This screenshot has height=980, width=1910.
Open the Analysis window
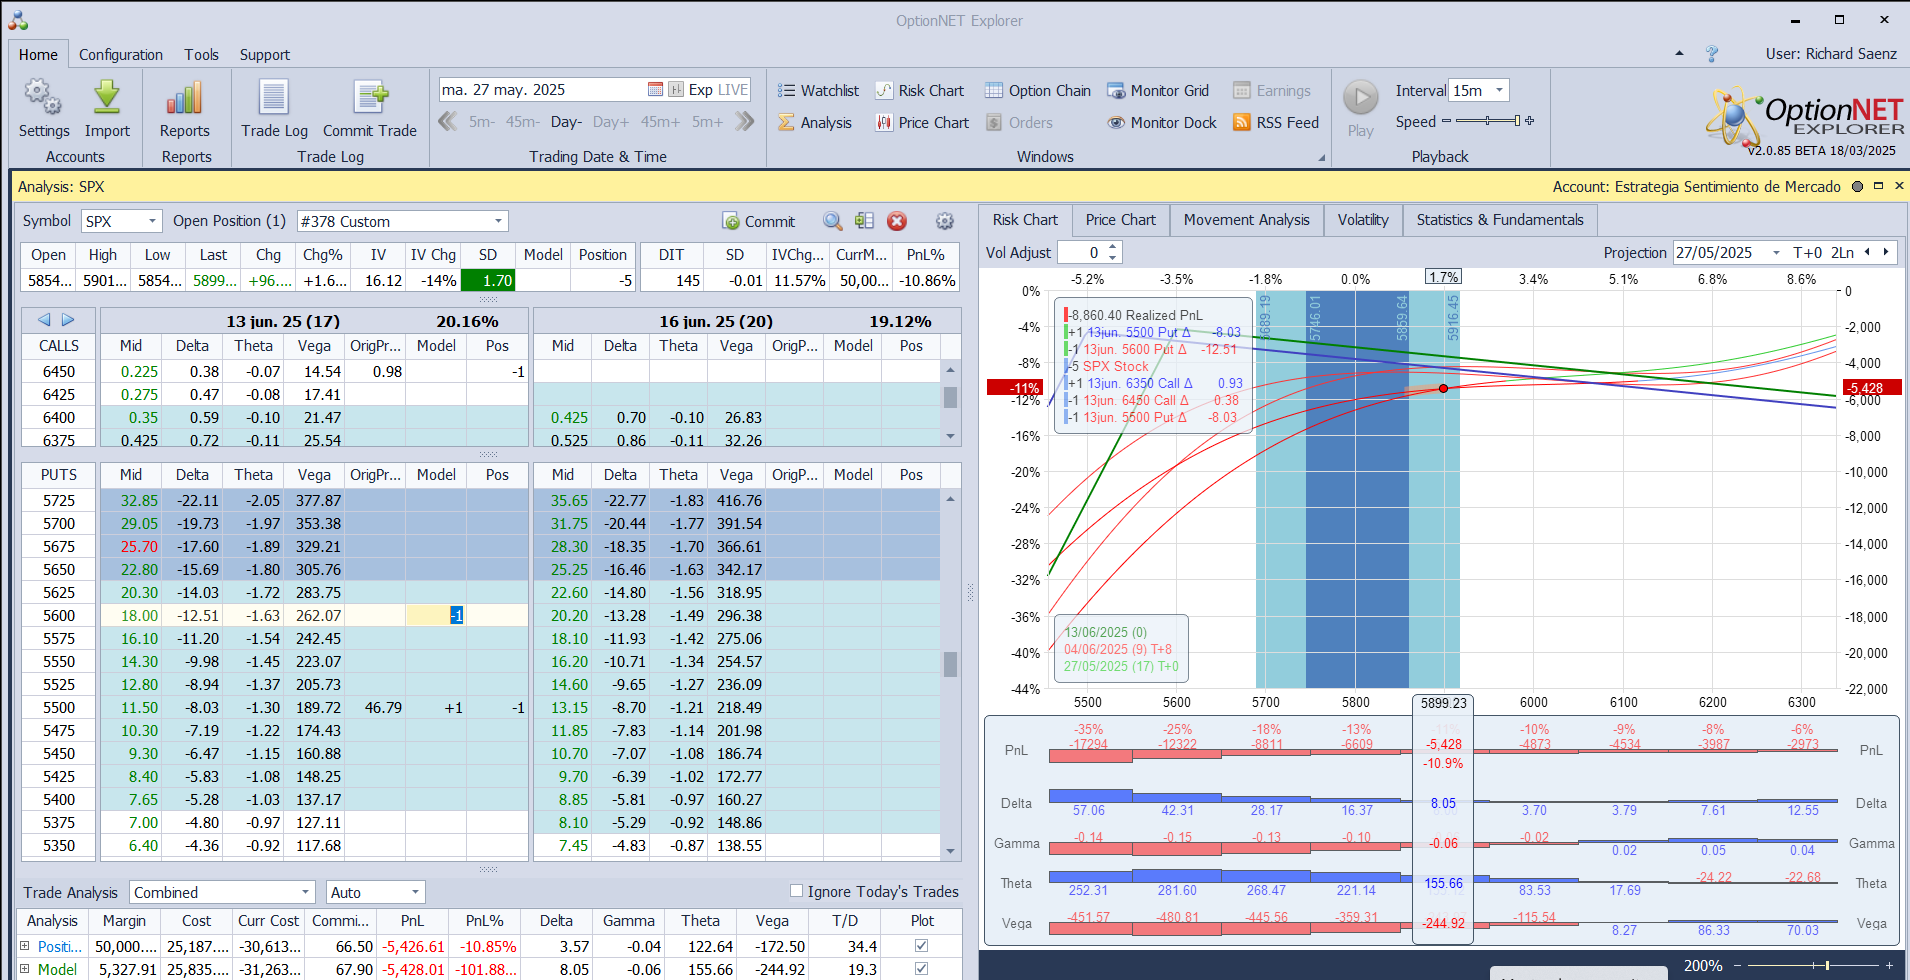point(815,123)
